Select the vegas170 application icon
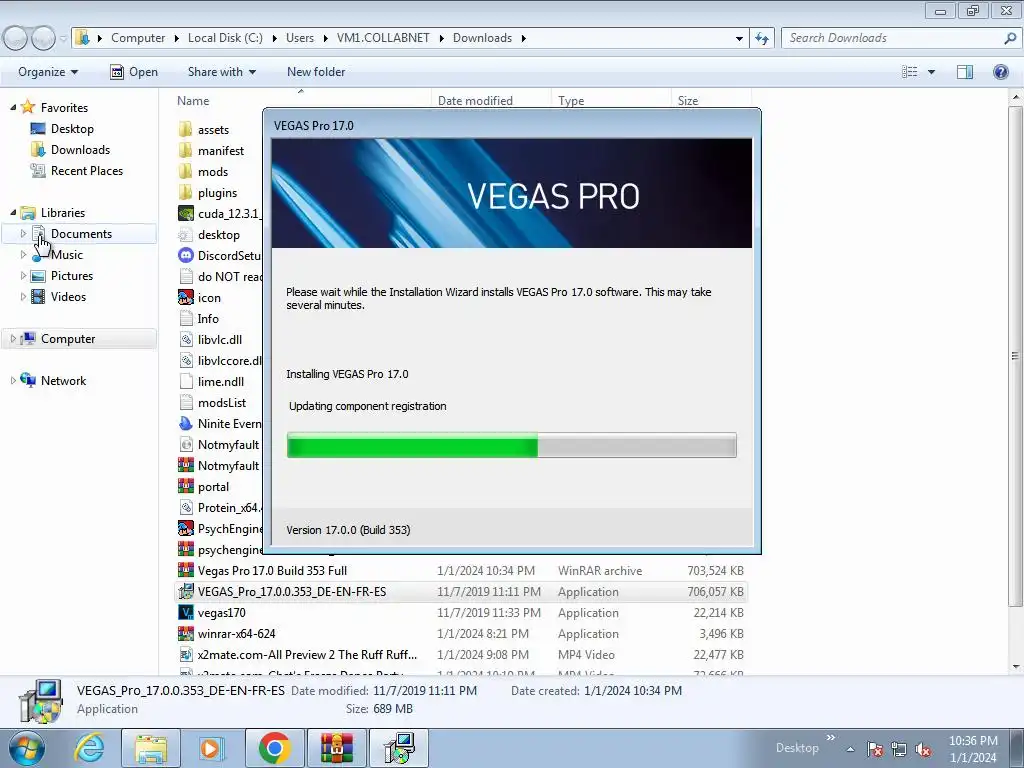 (x=186, y=613)
